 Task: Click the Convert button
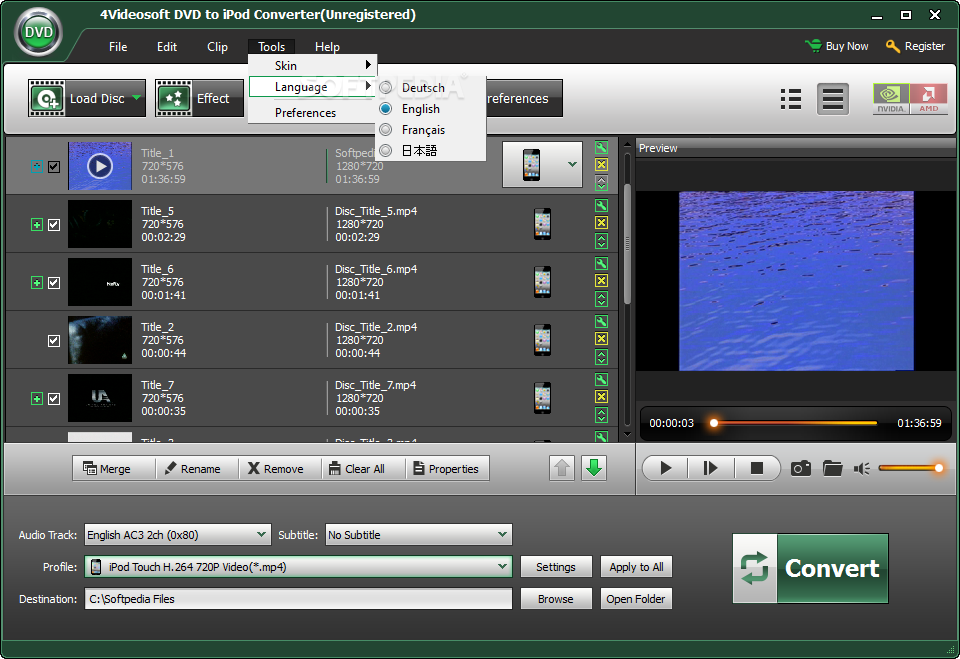pos(811,568)
